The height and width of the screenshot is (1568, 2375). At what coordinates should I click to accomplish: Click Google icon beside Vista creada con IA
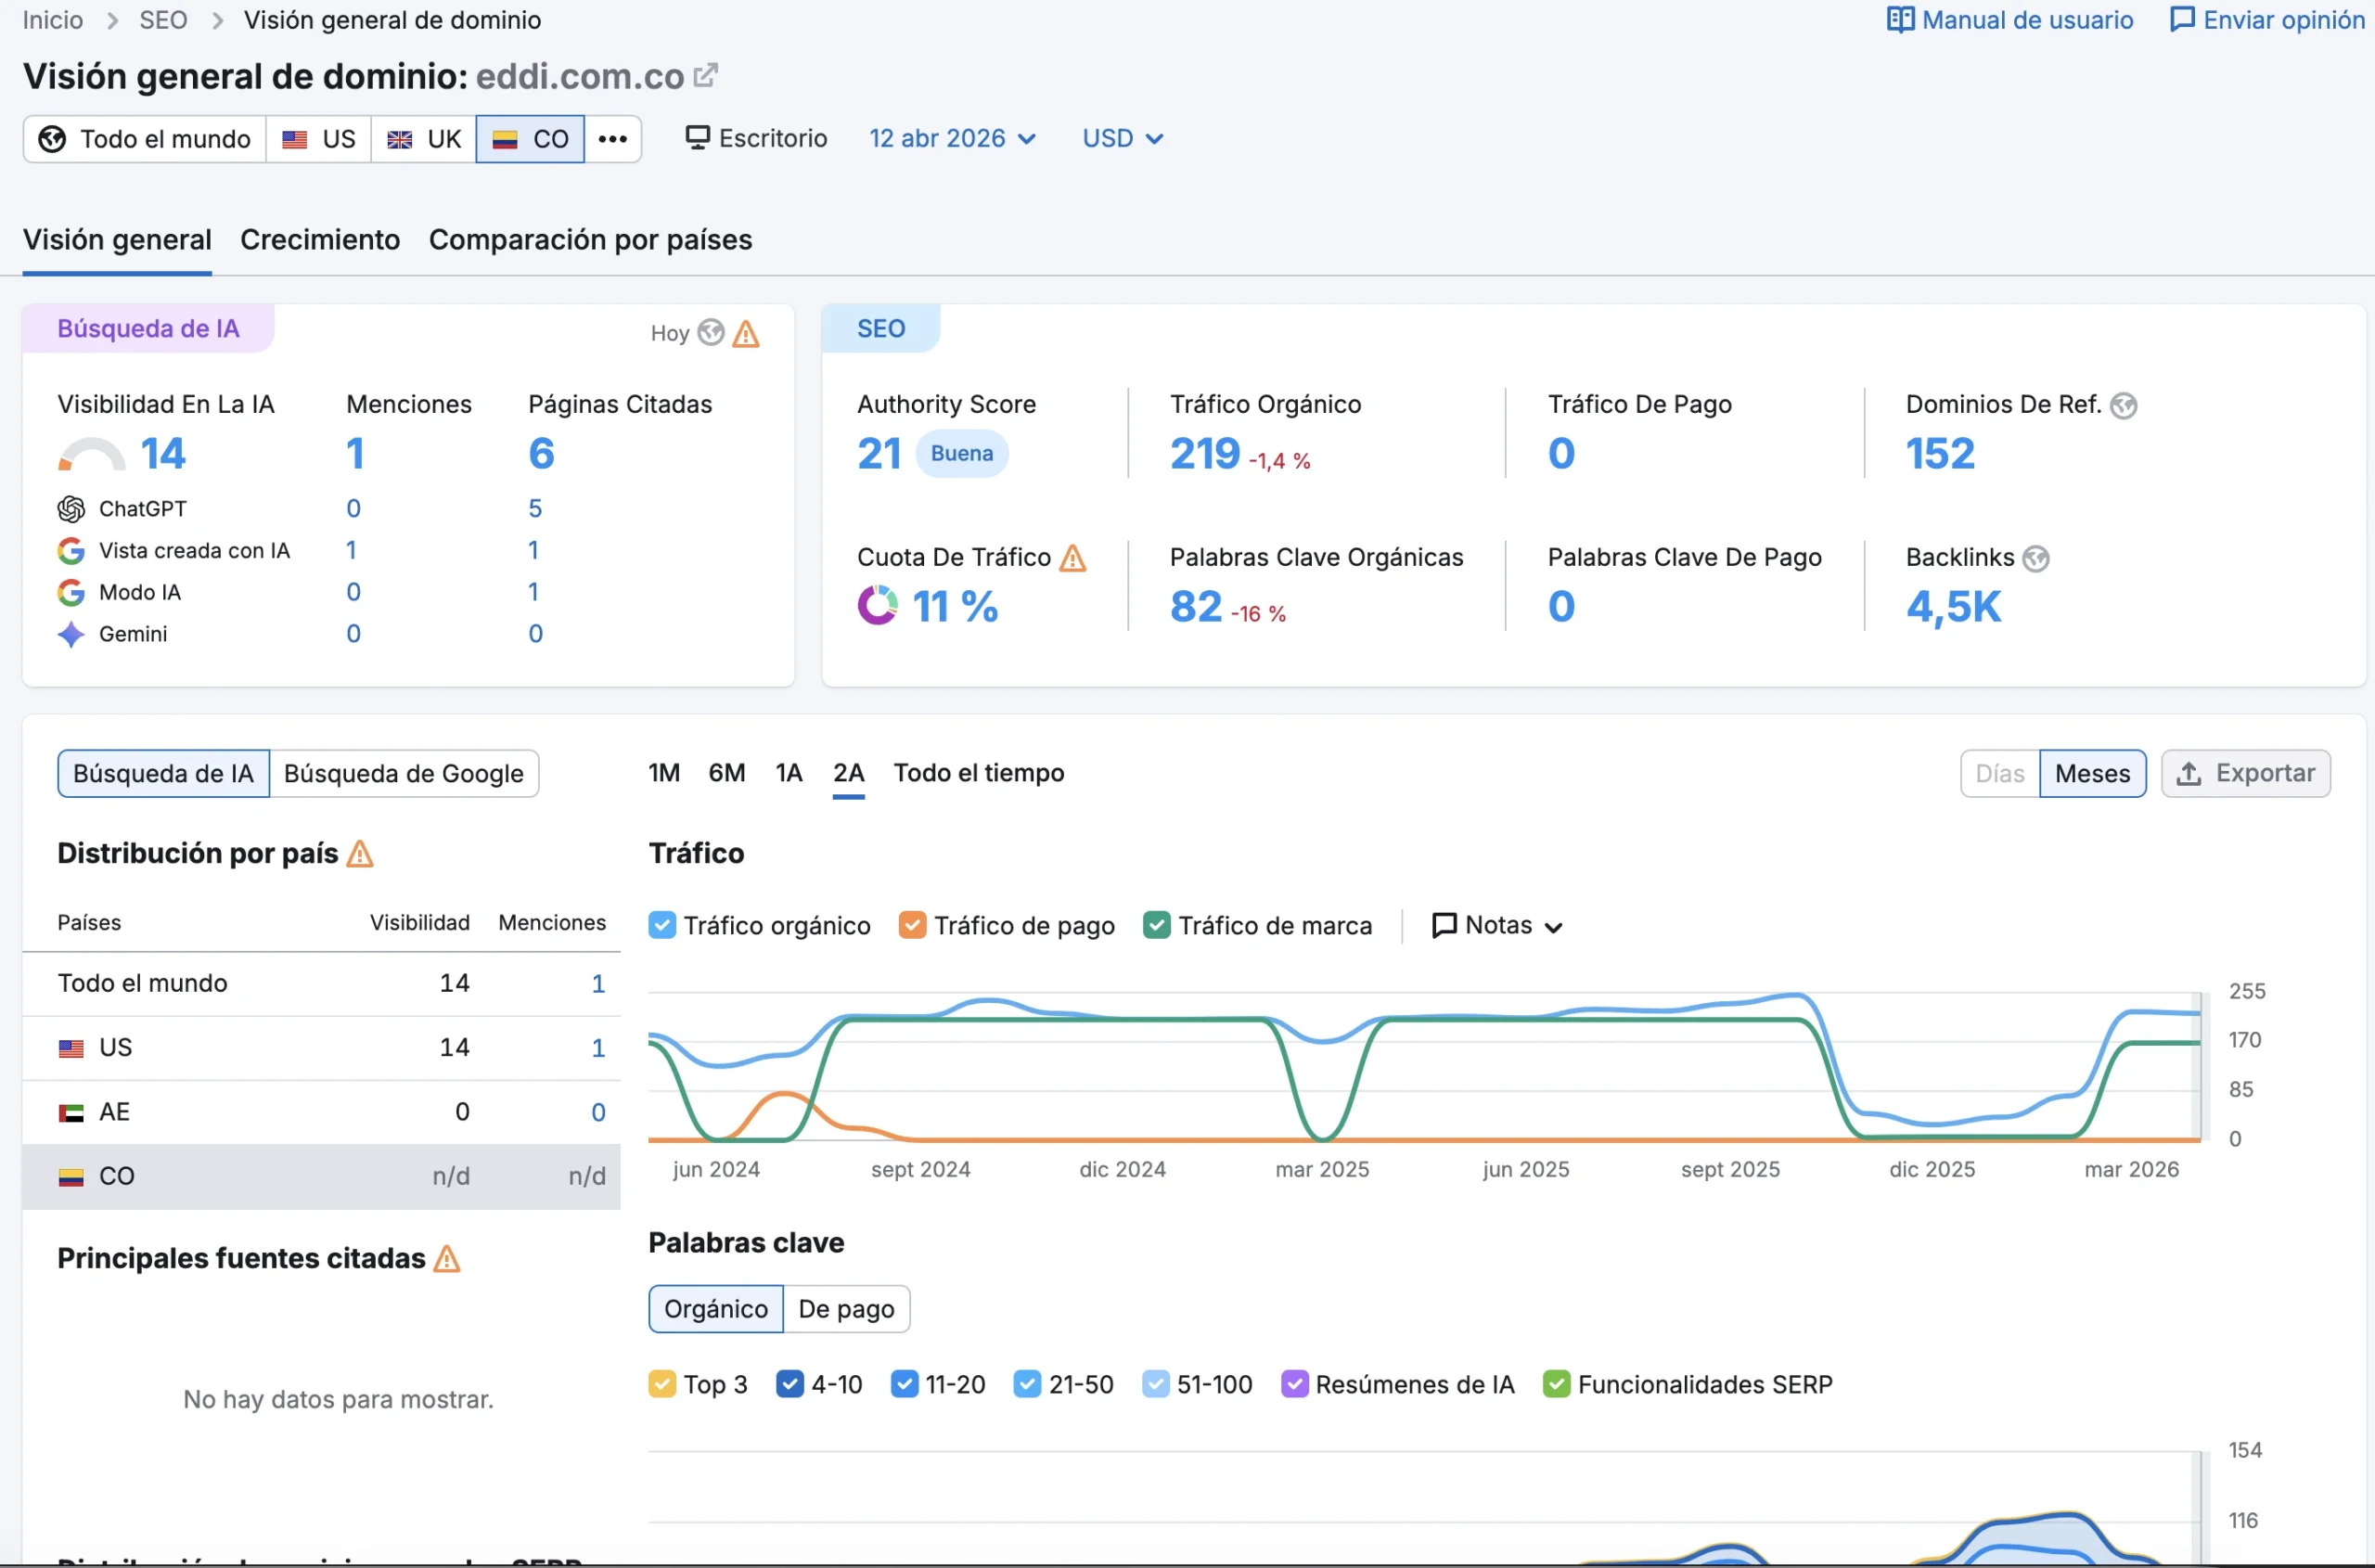[x=71, y=550]
